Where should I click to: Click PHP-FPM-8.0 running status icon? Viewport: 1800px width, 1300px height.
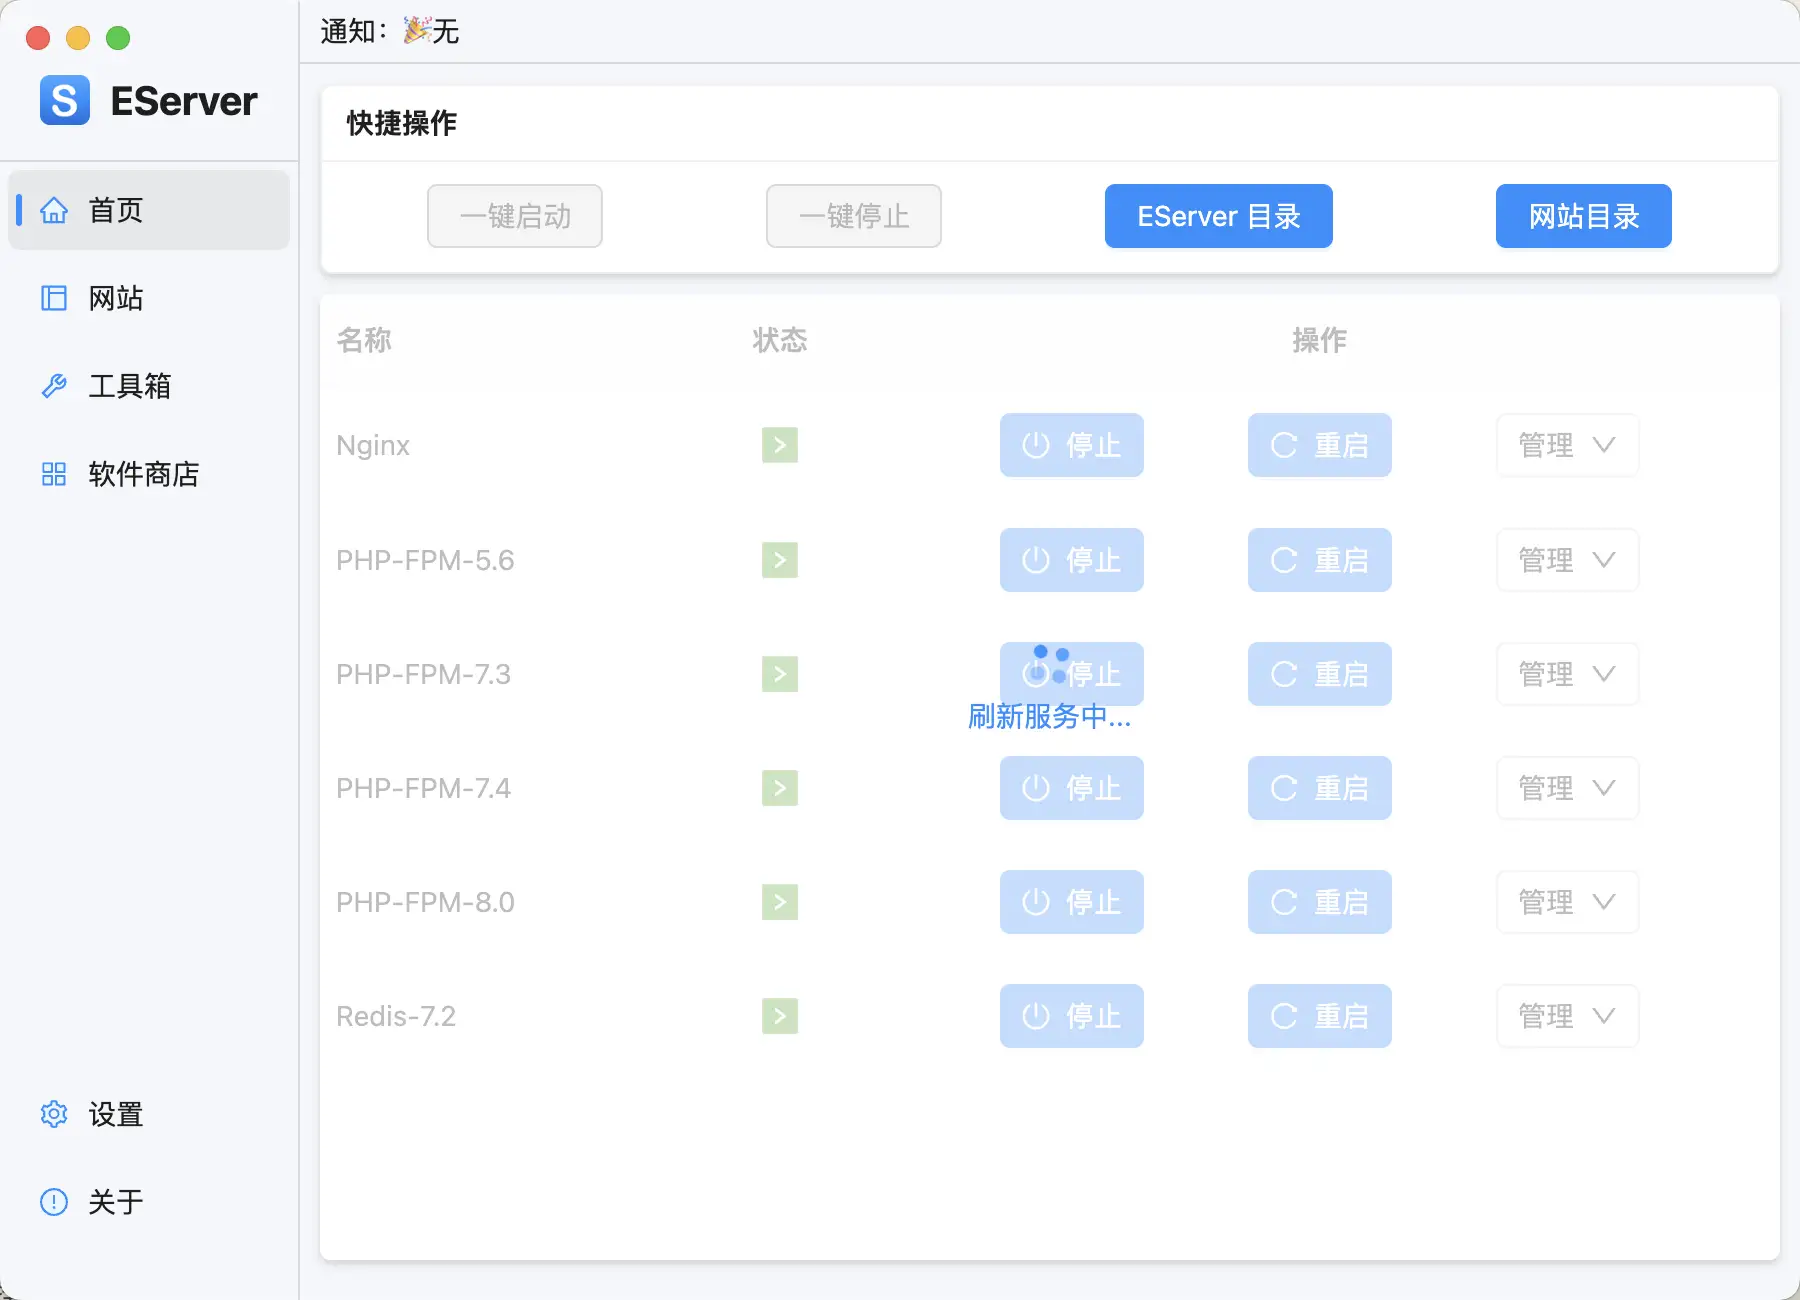(x=780, y=902)
